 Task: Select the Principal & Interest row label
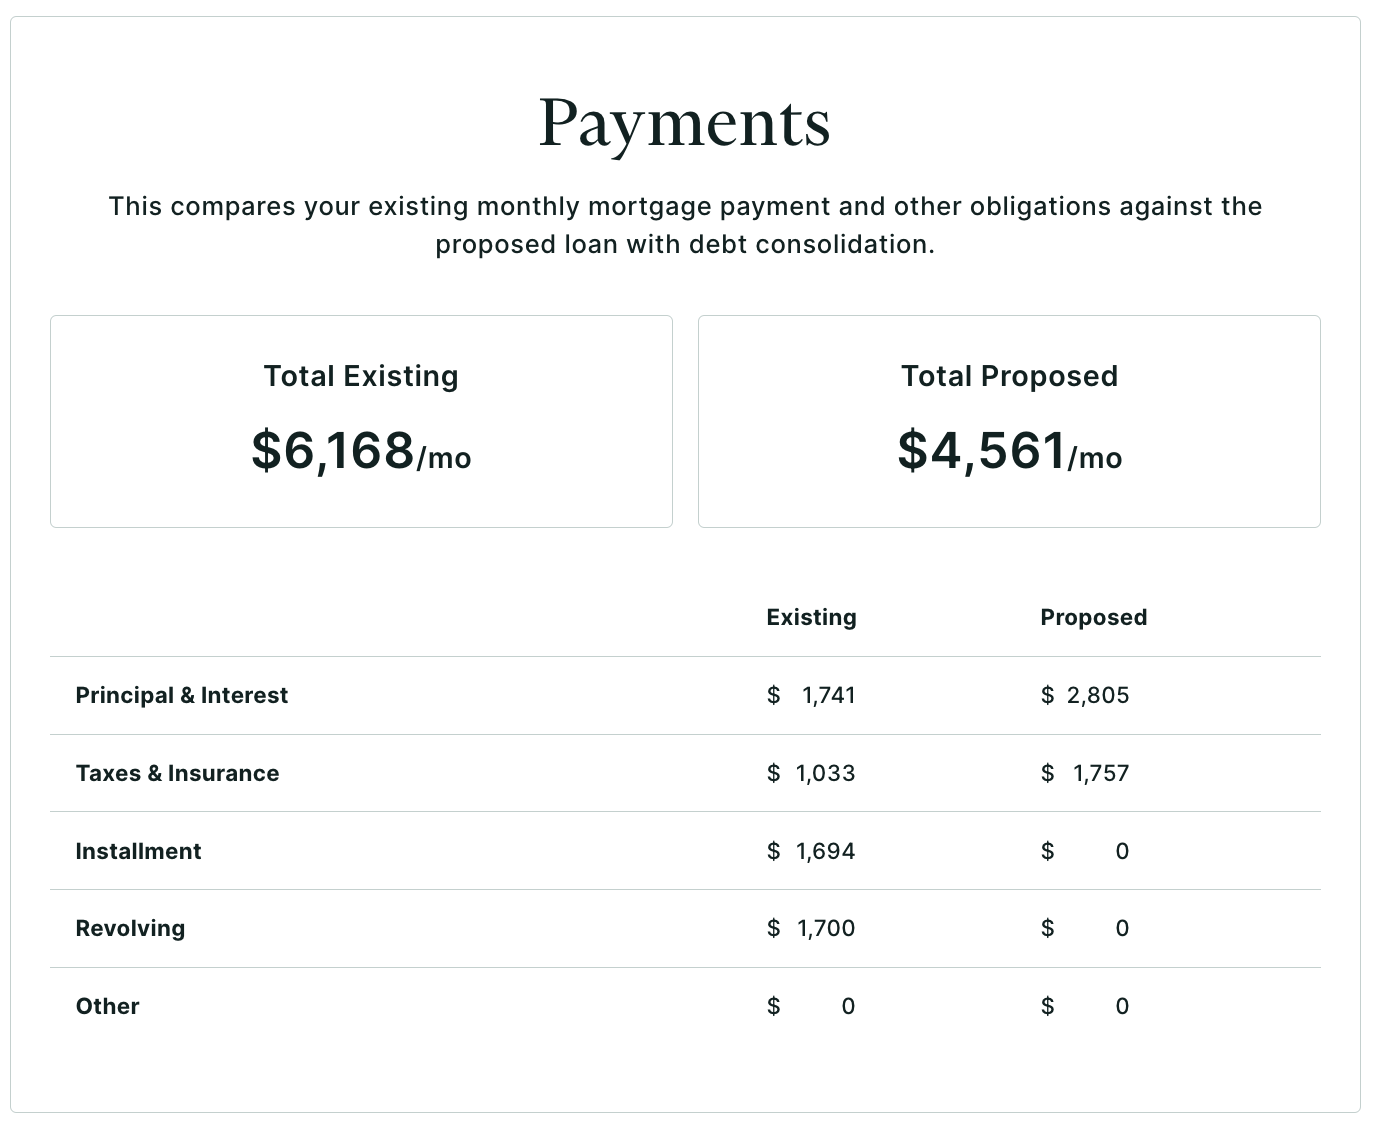click(182, 695)
